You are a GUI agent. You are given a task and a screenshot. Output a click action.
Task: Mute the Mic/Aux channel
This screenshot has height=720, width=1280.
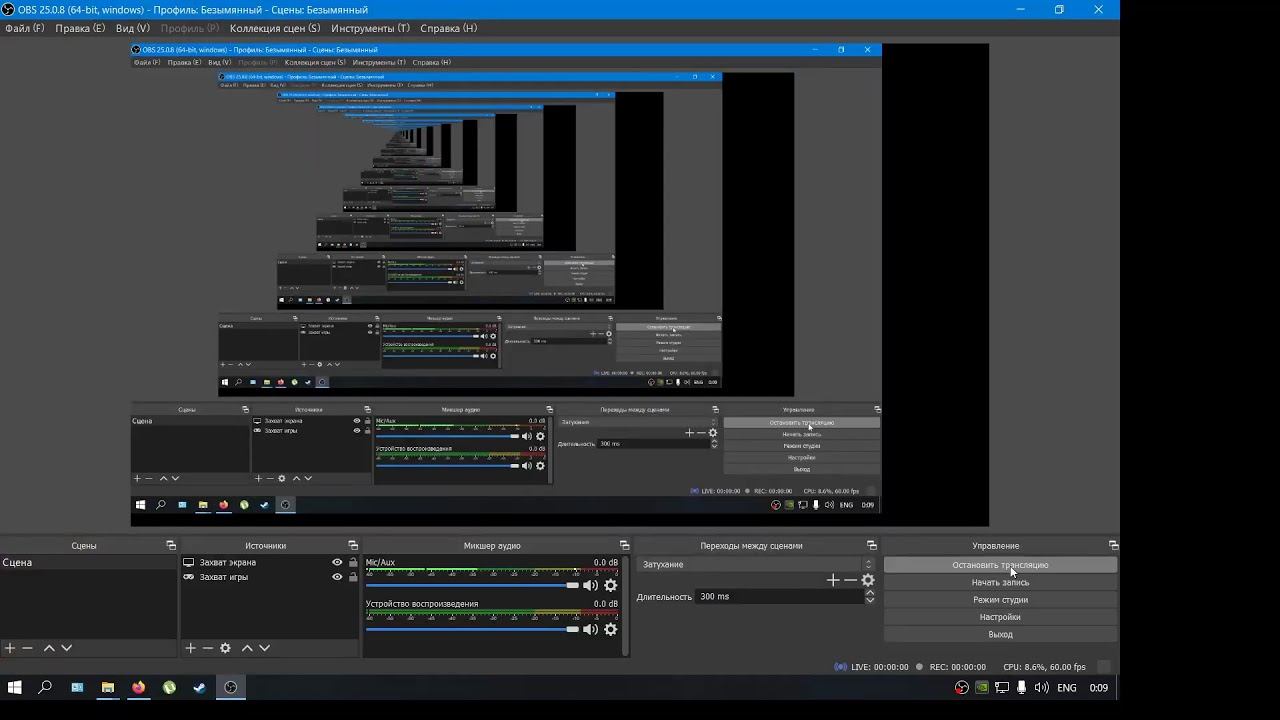click(x=590, y=585)
